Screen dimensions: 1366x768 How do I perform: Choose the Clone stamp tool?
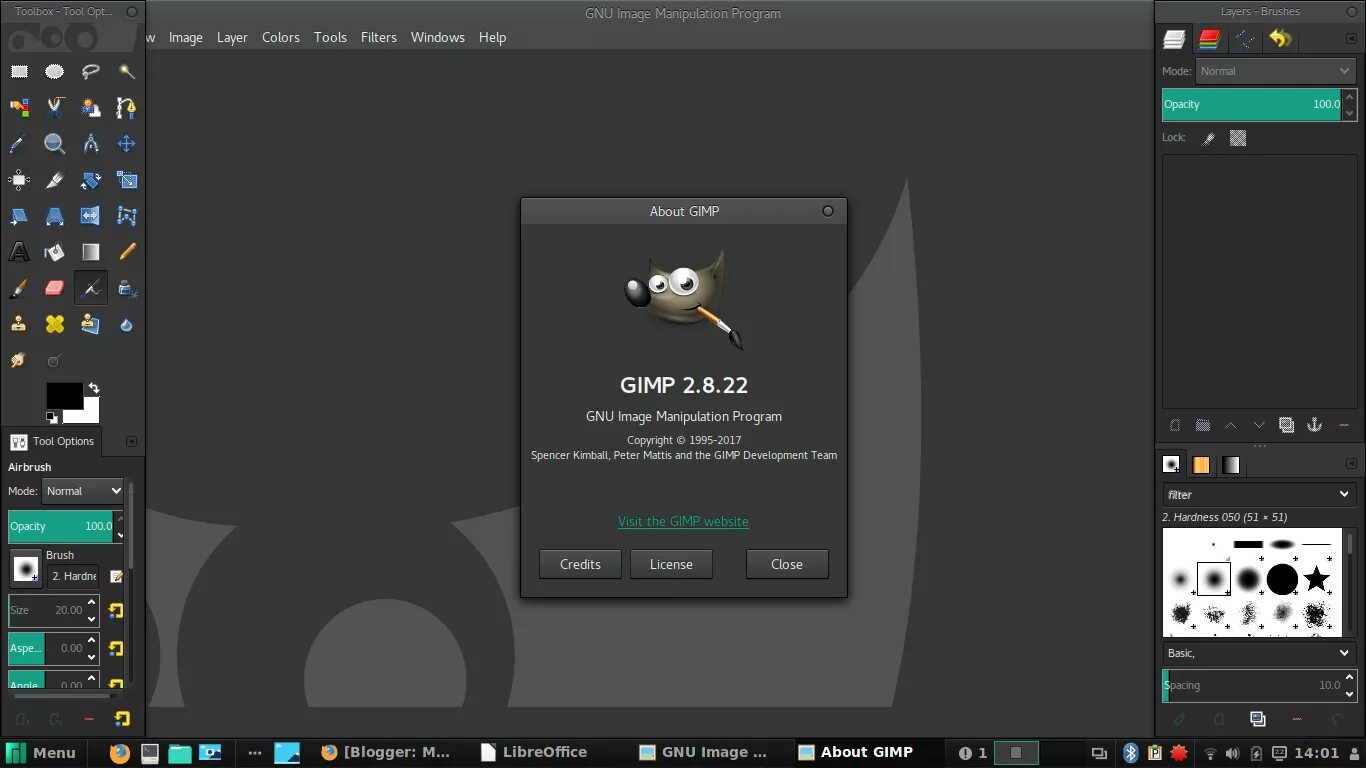tap(19, 324)
